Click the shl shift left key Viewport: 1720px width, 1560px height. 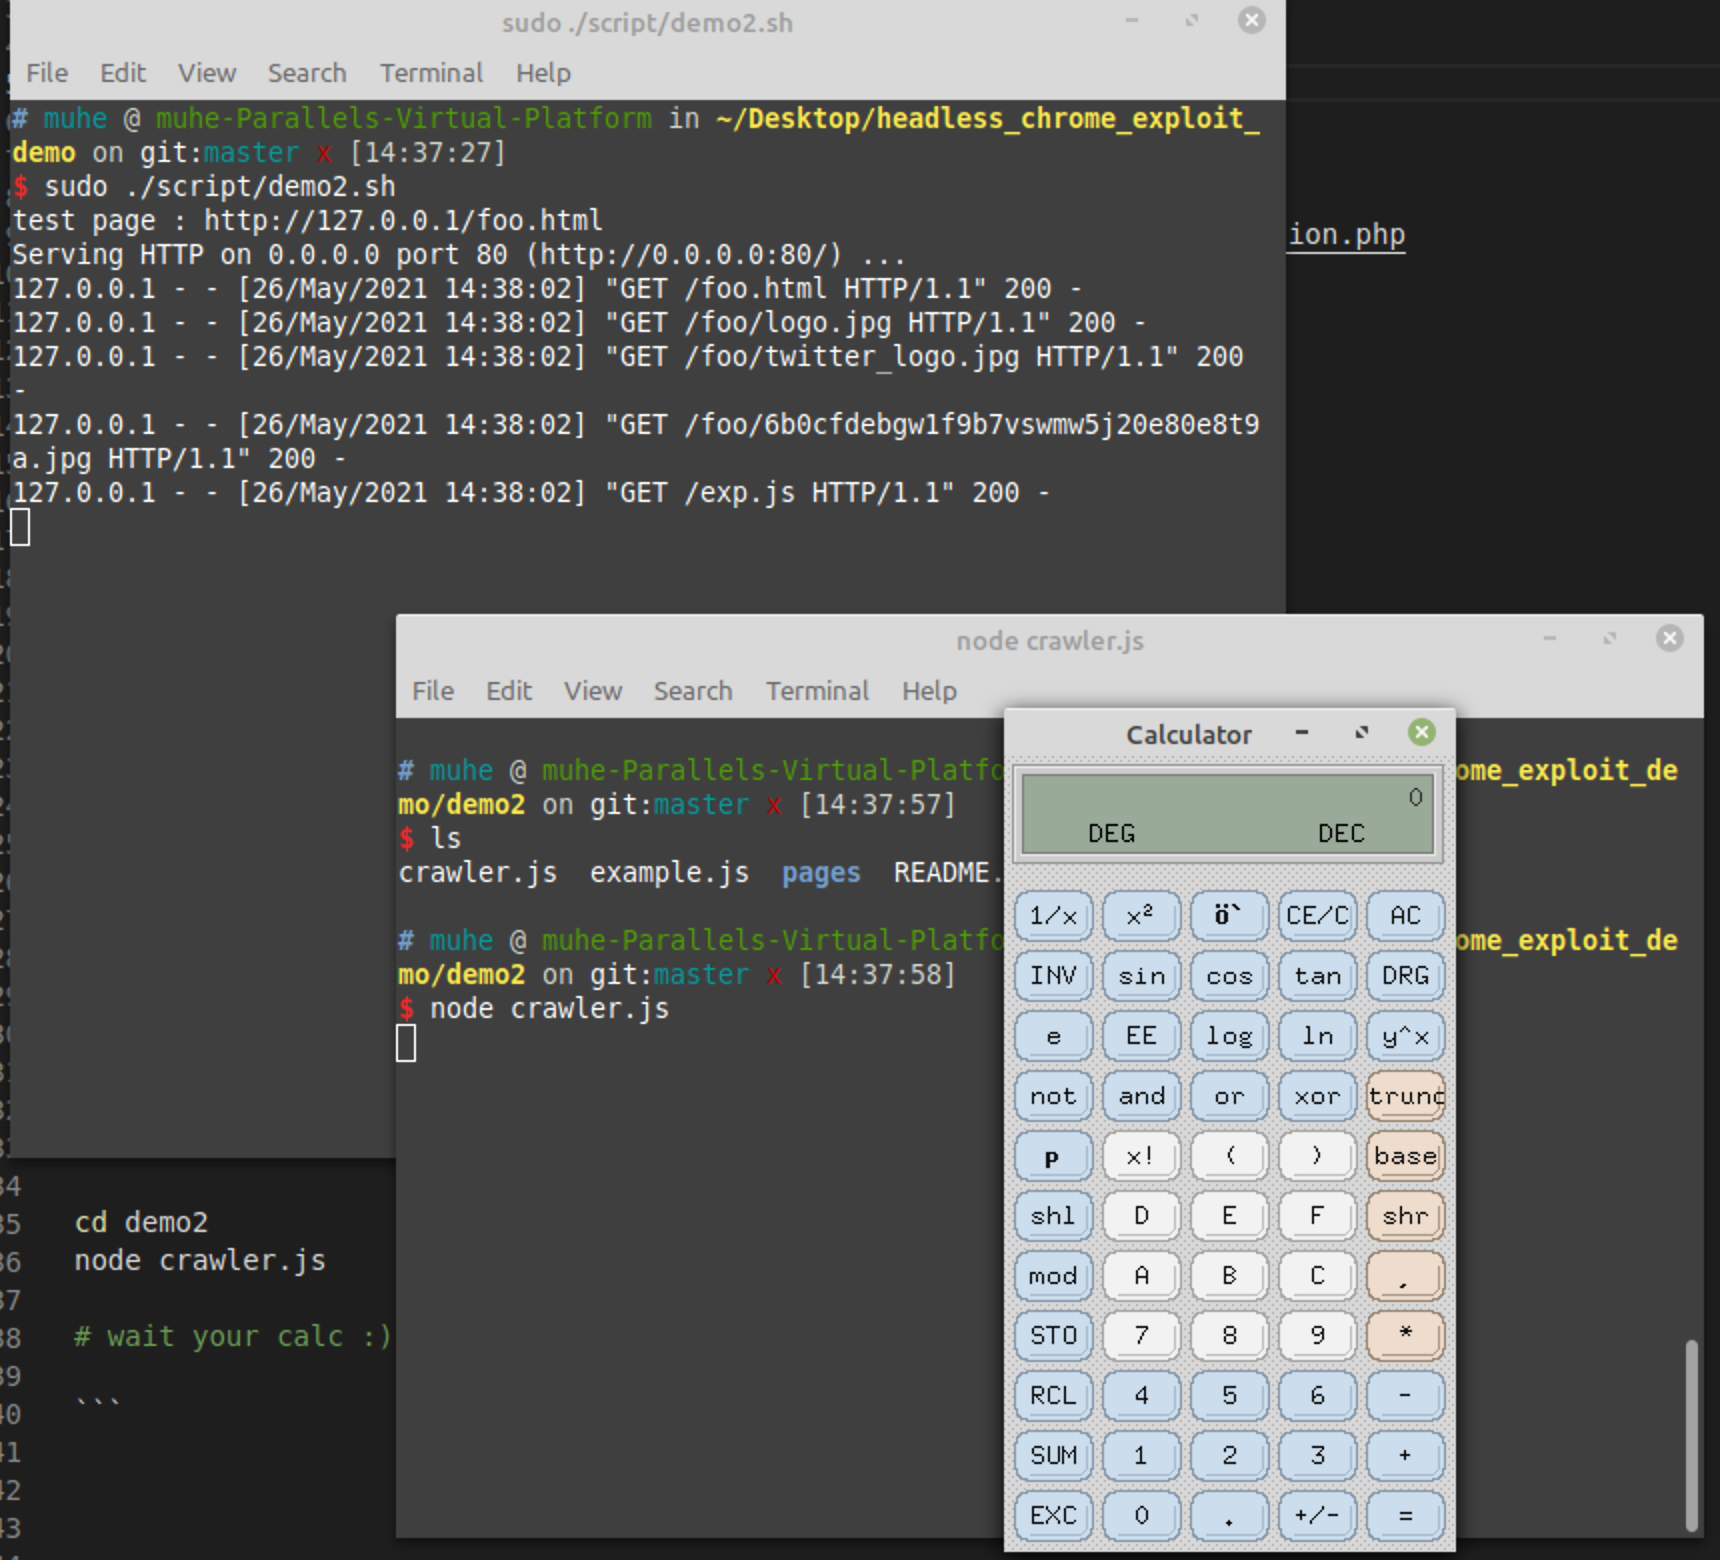coord(1053,1216)
